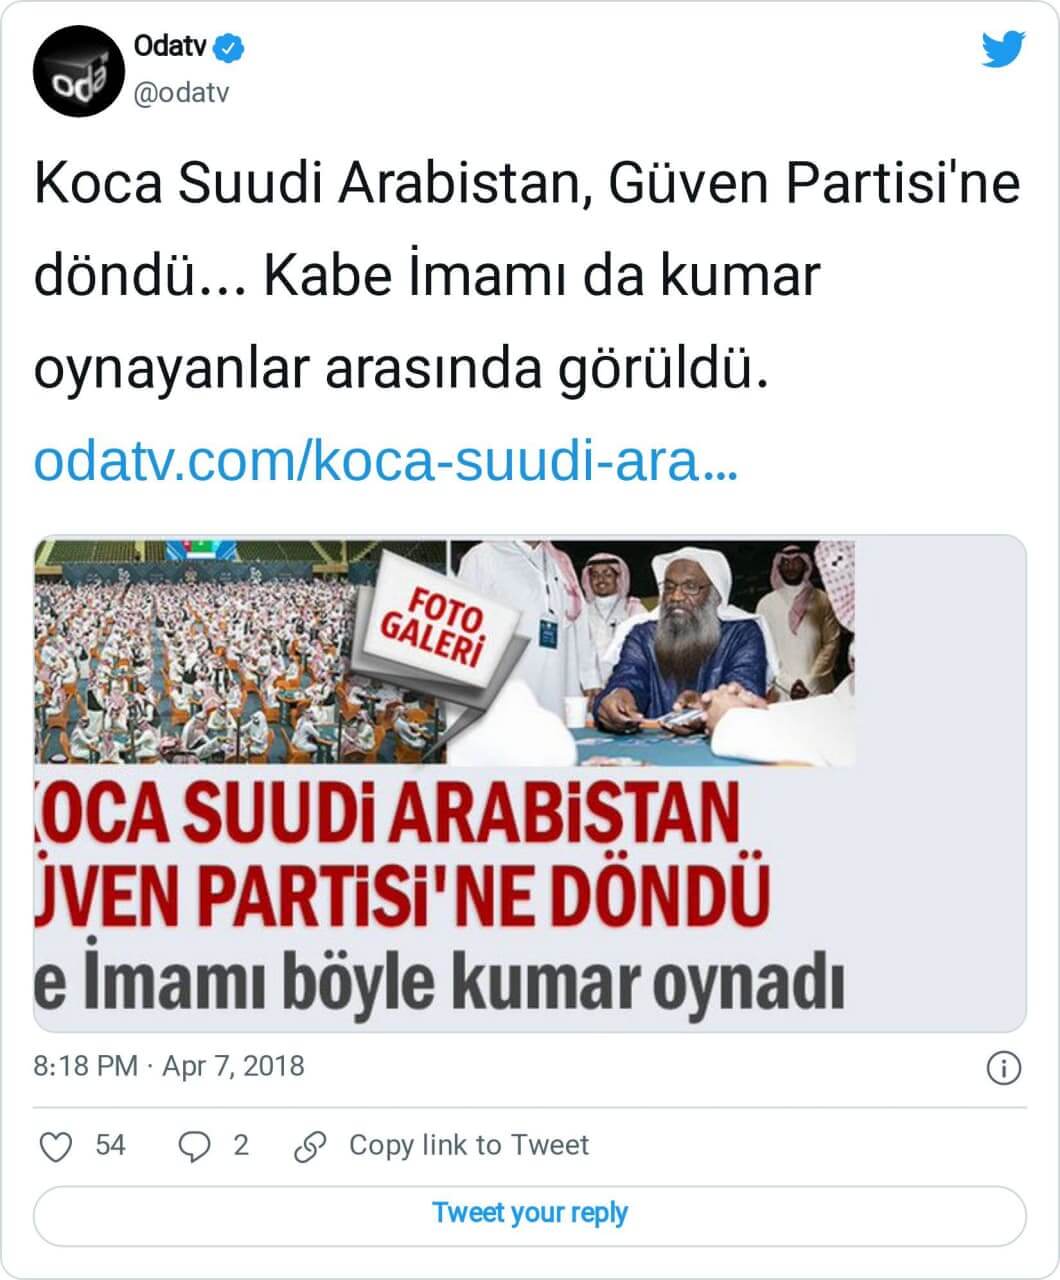Click the chain link icon
This screenshot has width=1060, height=1280.
click(x=312, y=1146)
